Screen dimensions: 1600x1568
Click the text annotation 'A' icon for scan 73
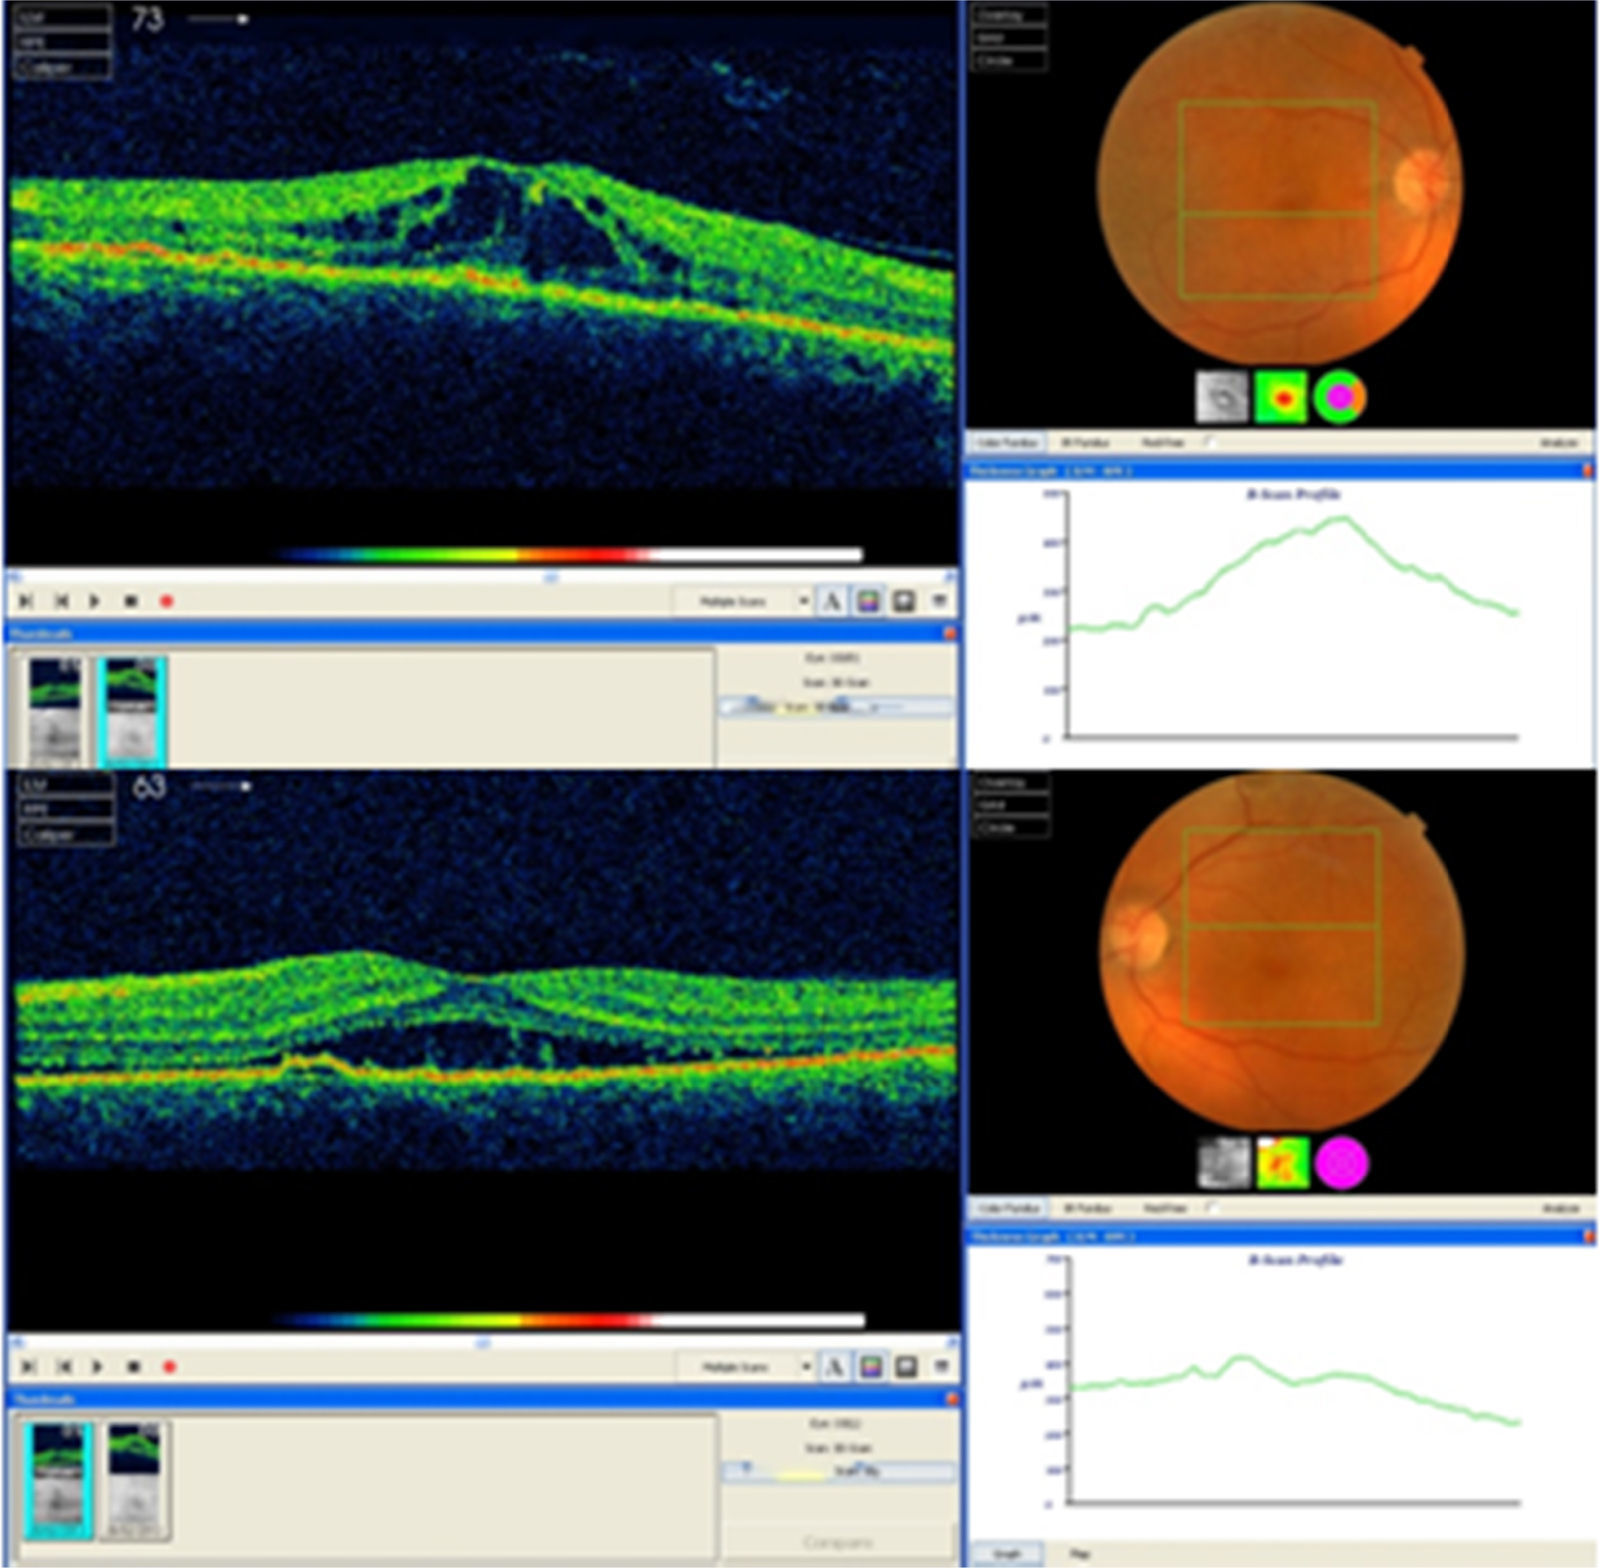tap(831, 601)
